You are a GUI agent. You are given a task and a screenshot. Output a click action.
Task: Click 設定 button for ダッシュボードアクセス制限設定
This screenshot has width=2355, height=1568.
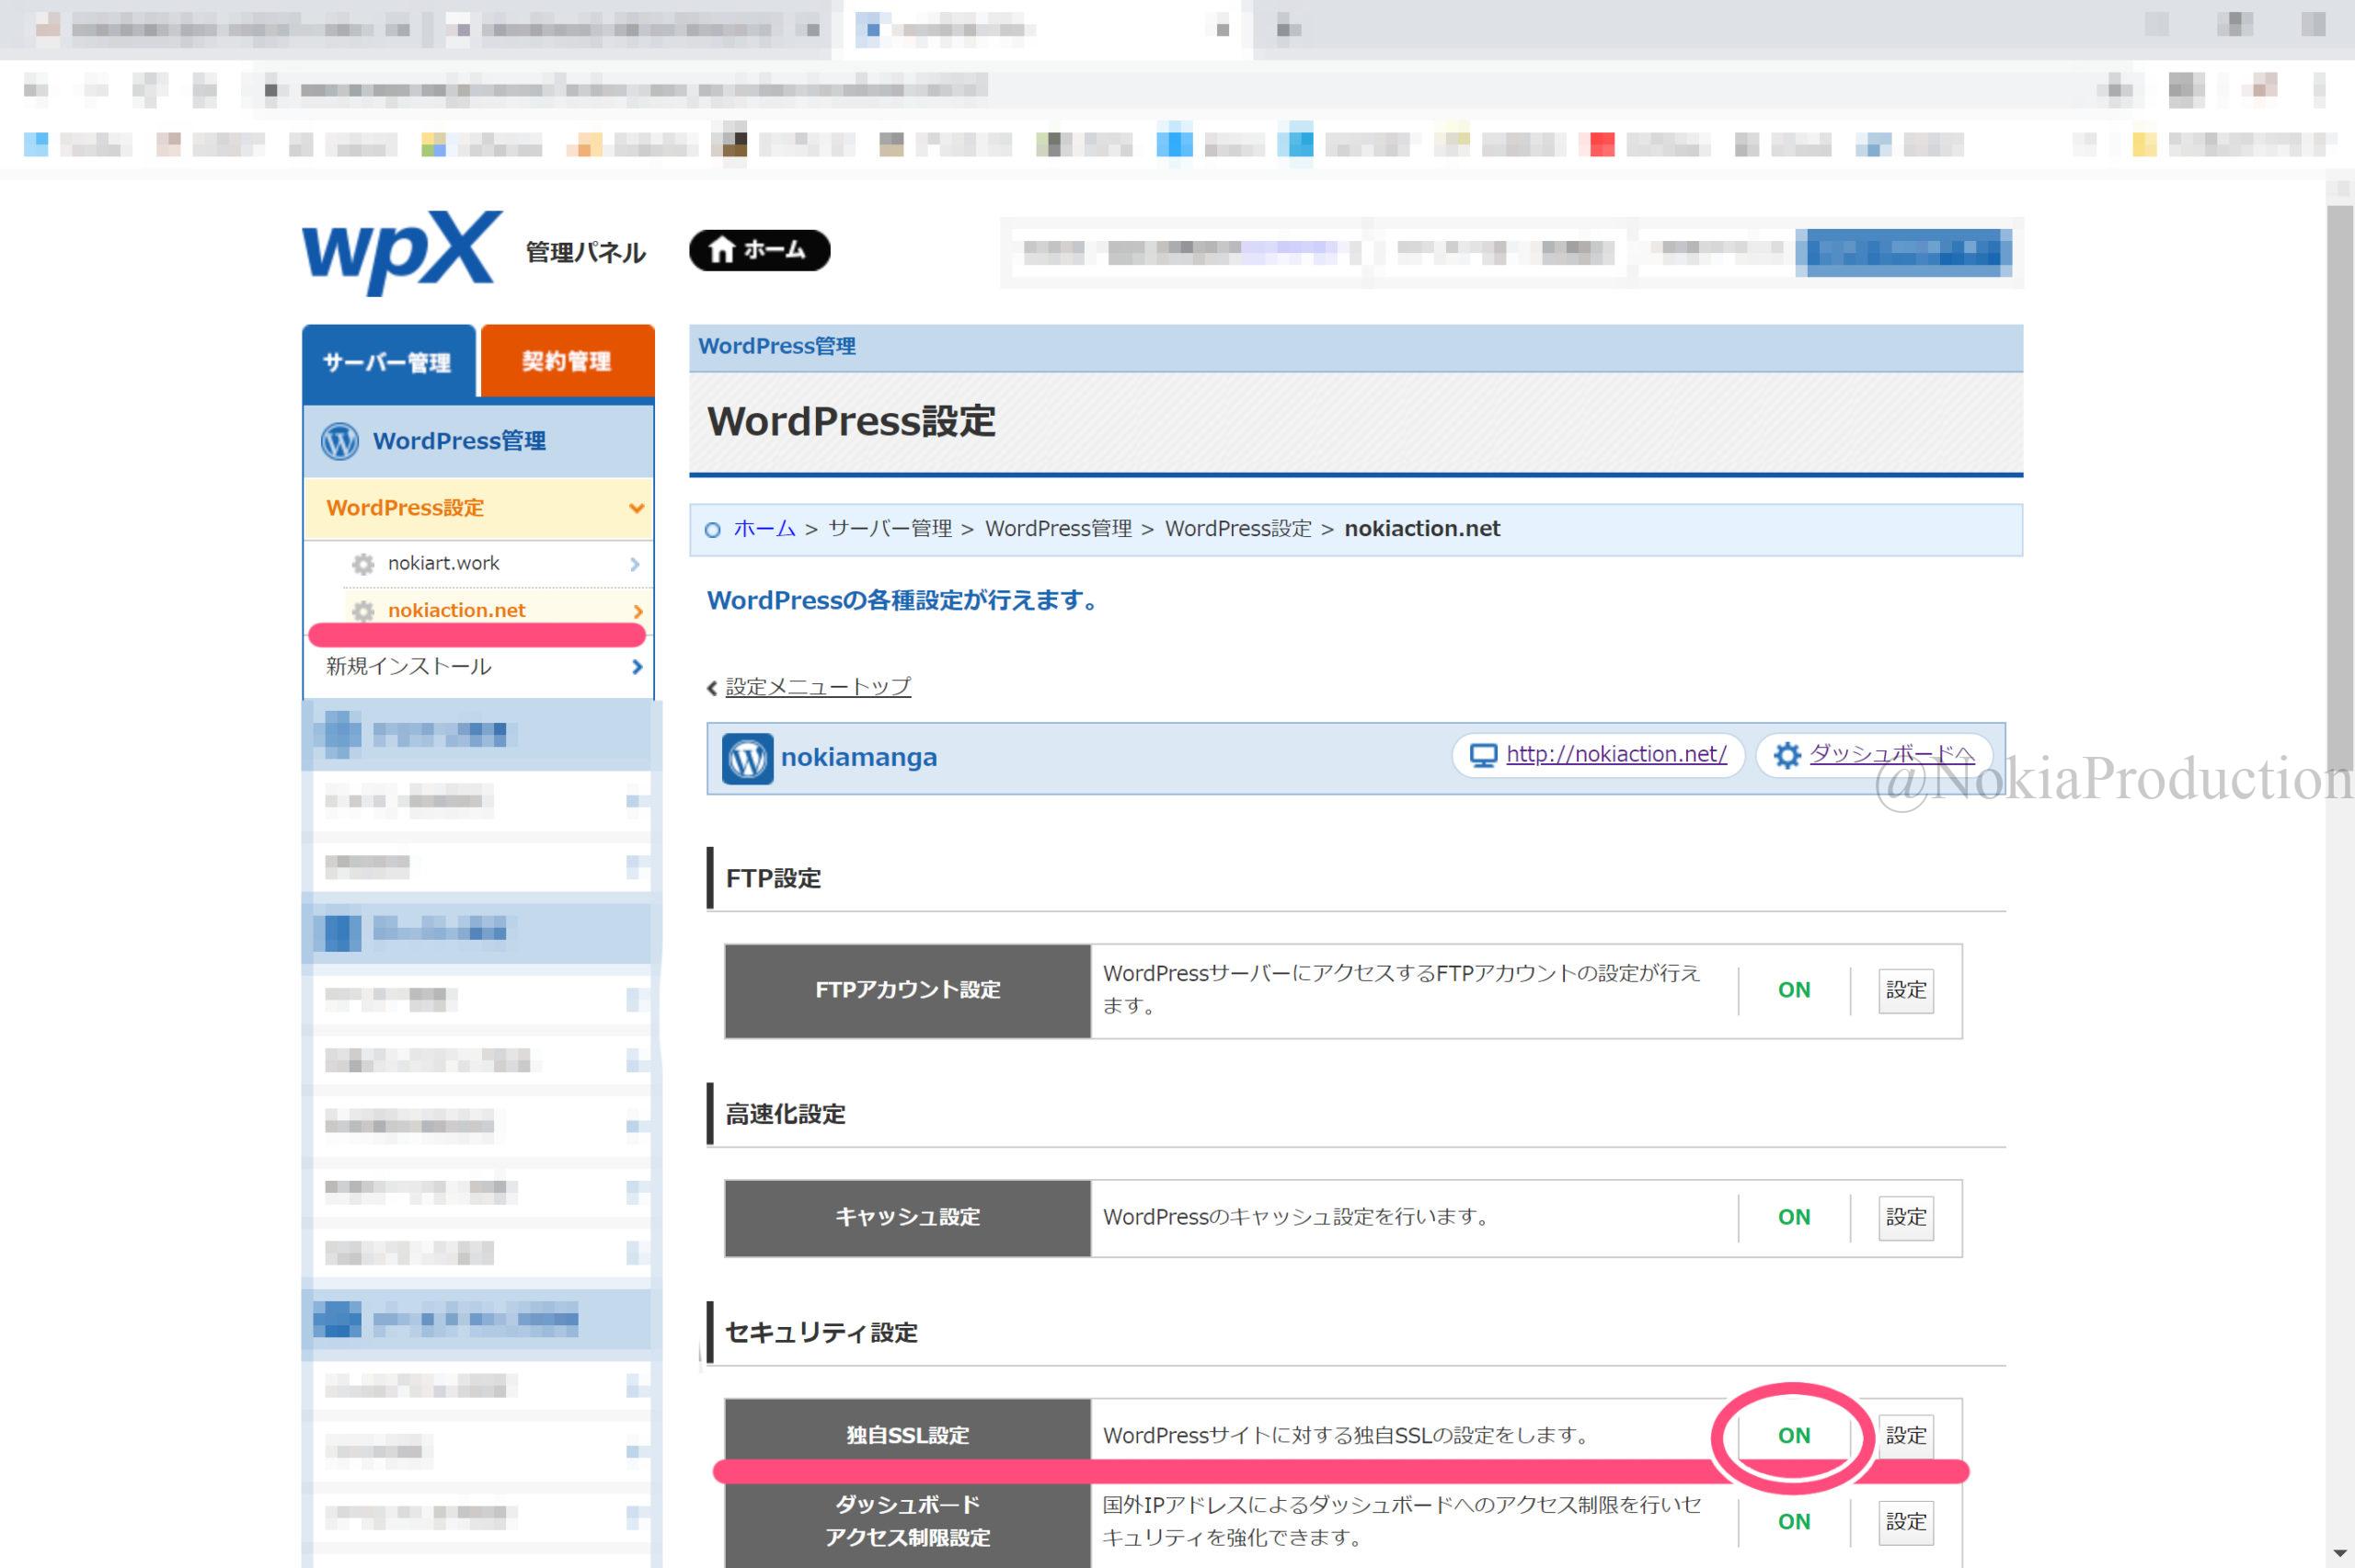click(x=1906, y=1521)
